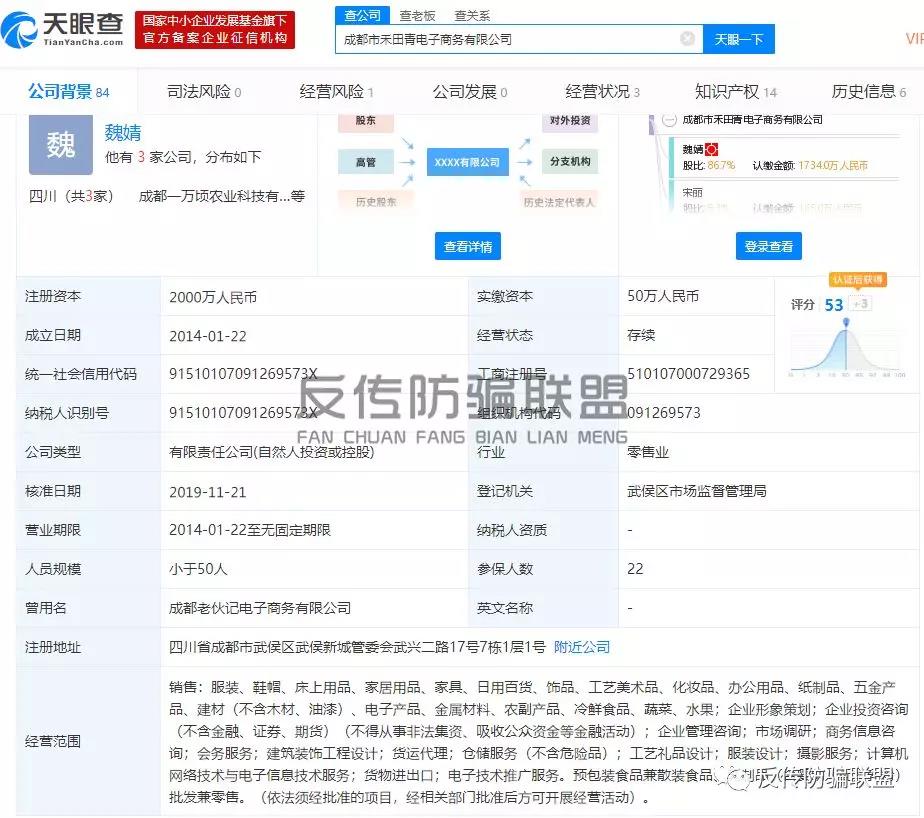Select the 查关系 search tab
The height and width of the screenshot is (818, 924).
pyautogui.click(x=472, y=16)
